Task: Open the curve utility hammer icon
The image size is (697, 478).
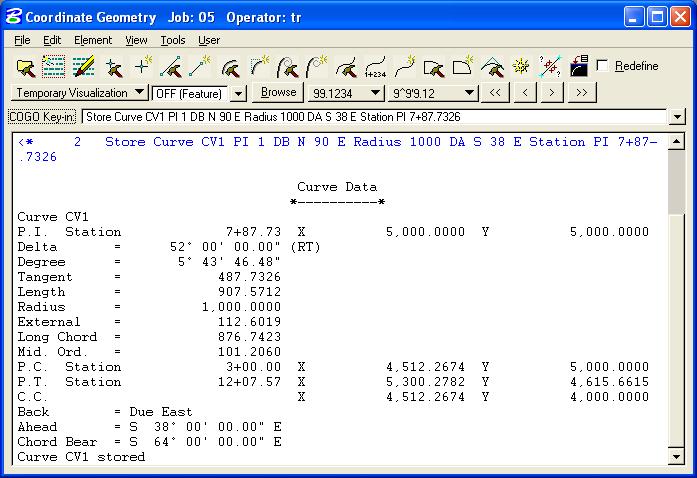Action: coord(230,68)
